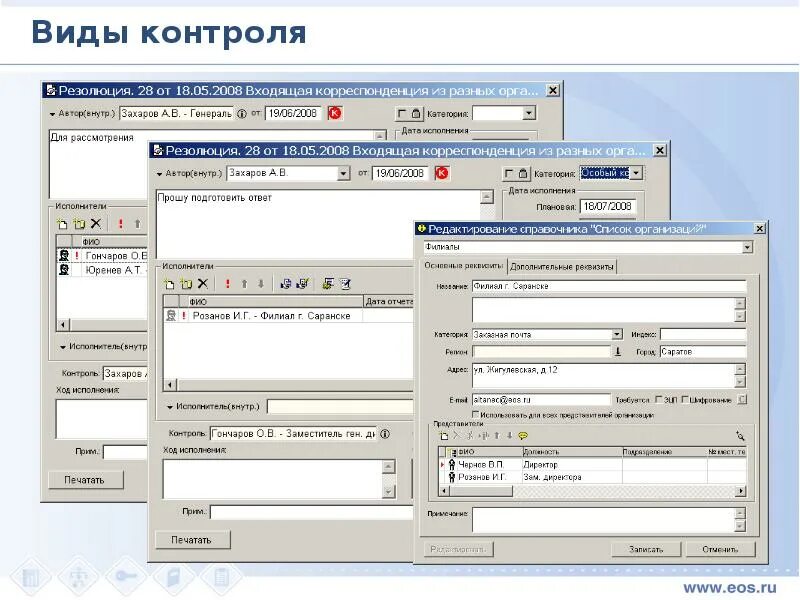Checkbox left of lock, middle Резолюция window

pyautogui.click(x=509, y=174)
